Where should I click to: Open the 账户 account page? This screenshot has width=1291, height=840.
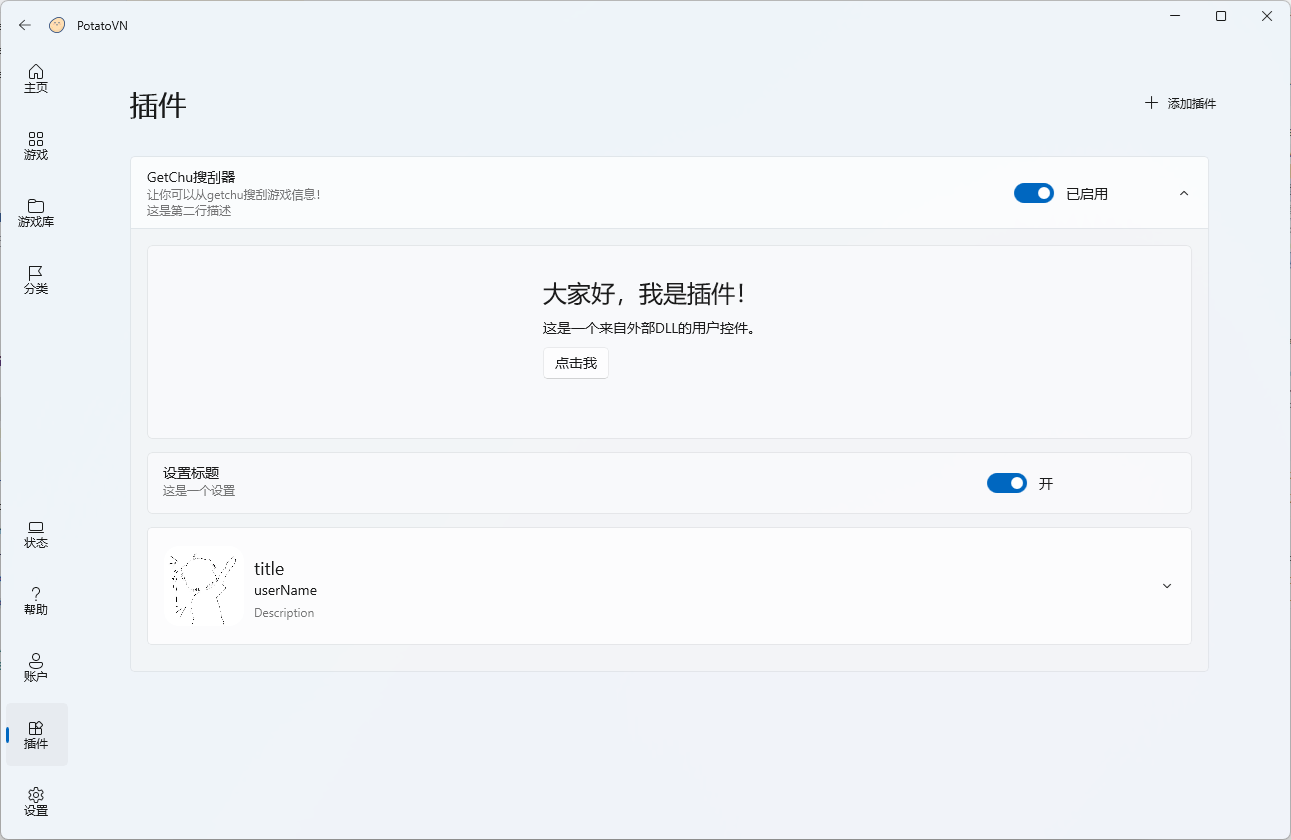pos(36,667)
